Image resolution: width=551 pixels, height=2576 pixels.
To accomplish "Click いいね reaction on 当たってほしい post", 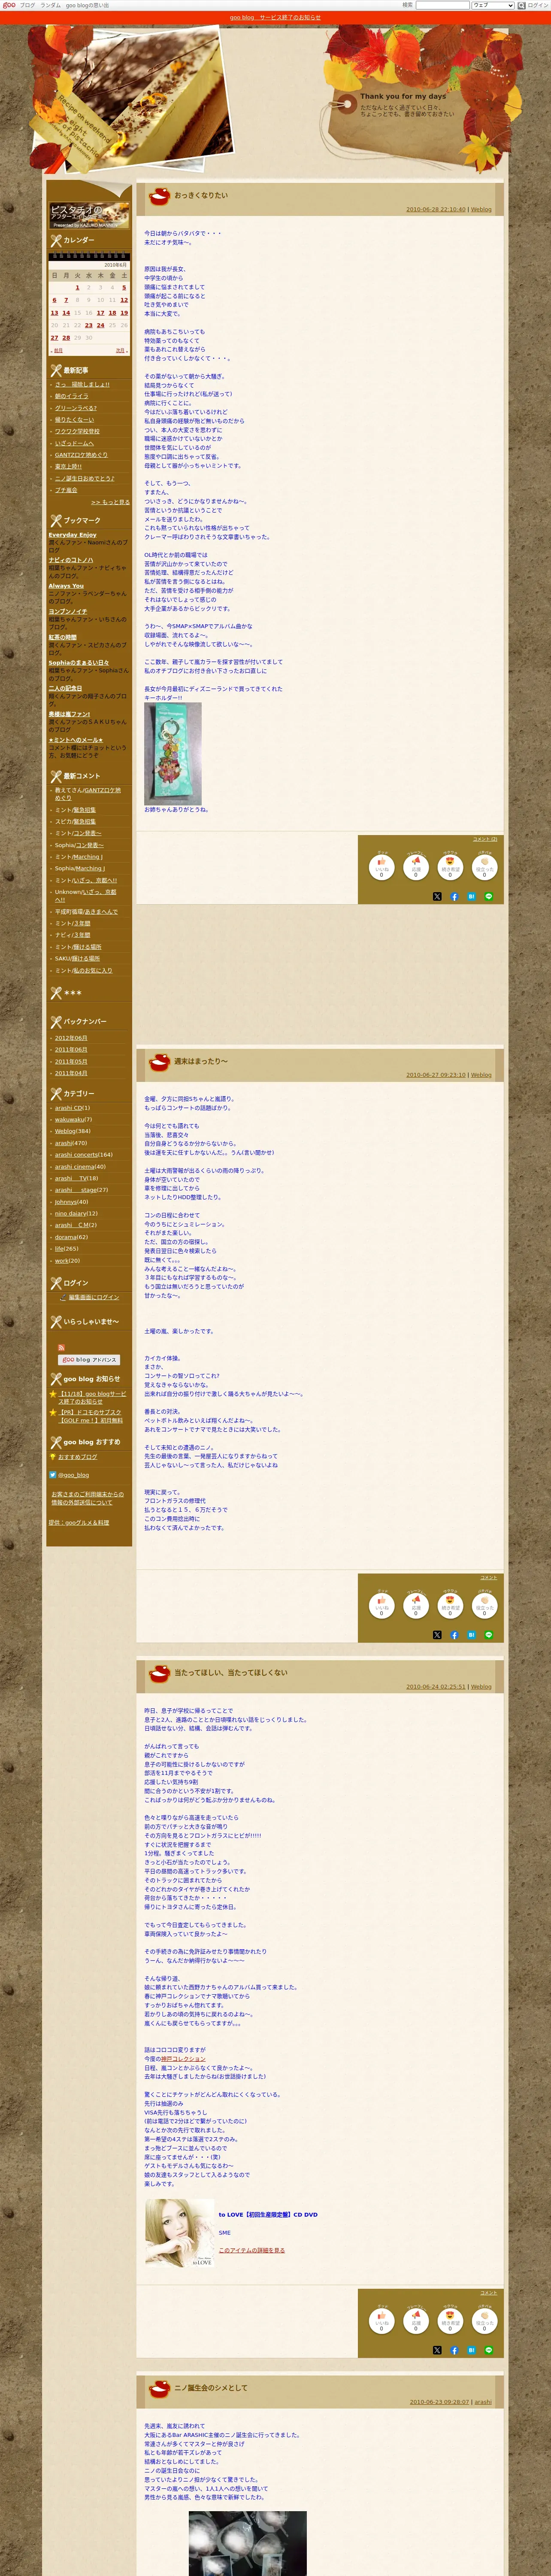I will (x=381, y=2320).
